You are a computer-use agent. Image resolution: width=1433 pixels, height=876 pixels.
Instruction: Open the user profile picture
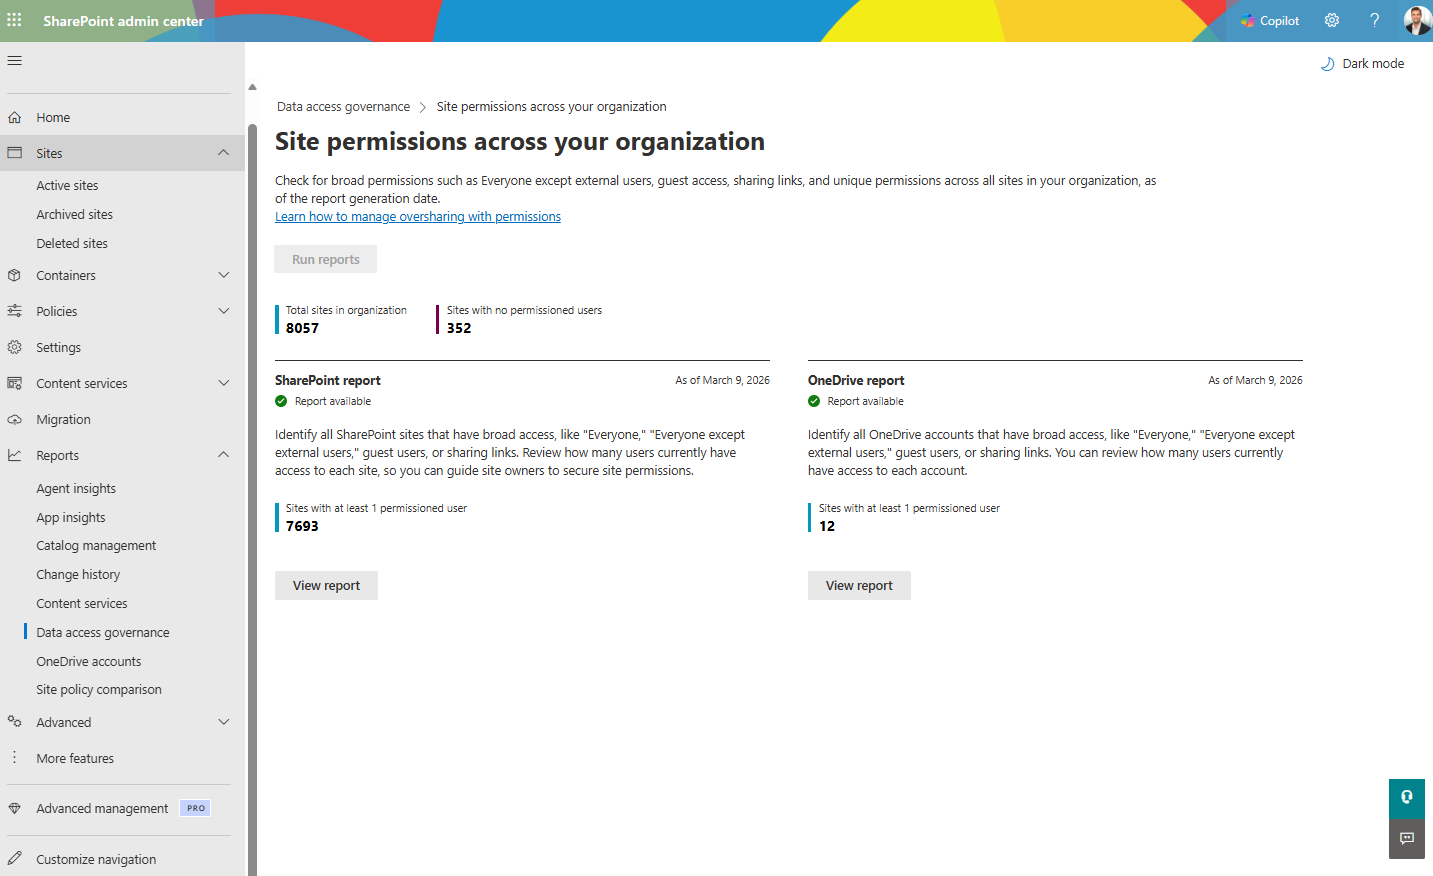[1417, 20]
